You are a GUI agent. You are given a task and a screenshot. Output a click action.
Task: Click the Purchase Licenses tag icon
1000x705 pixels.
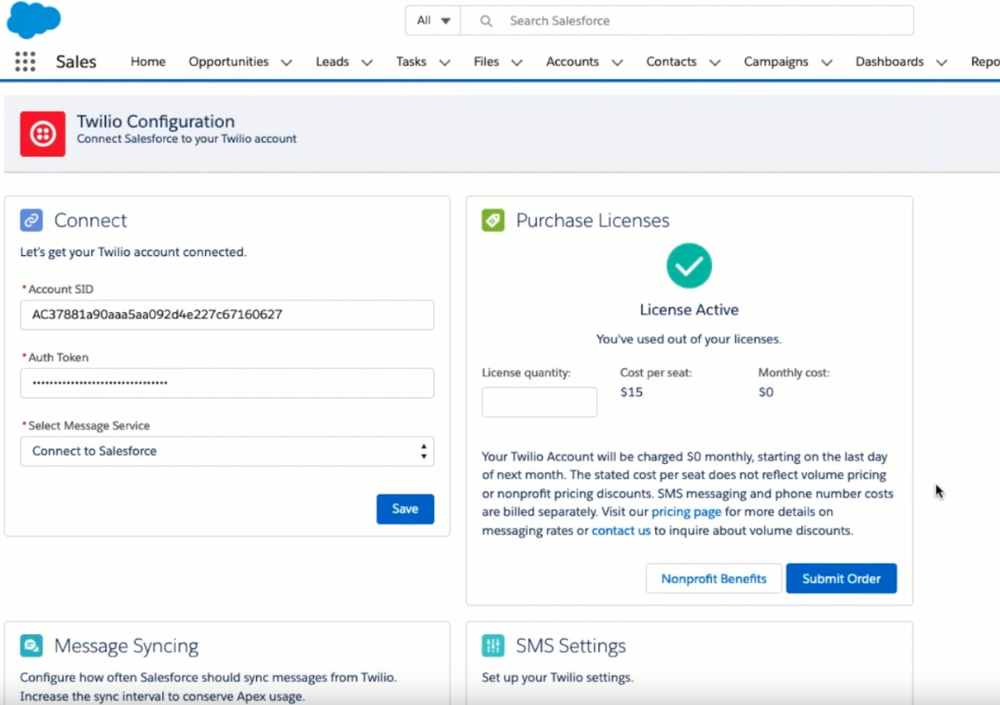click(x=492, y=220)
